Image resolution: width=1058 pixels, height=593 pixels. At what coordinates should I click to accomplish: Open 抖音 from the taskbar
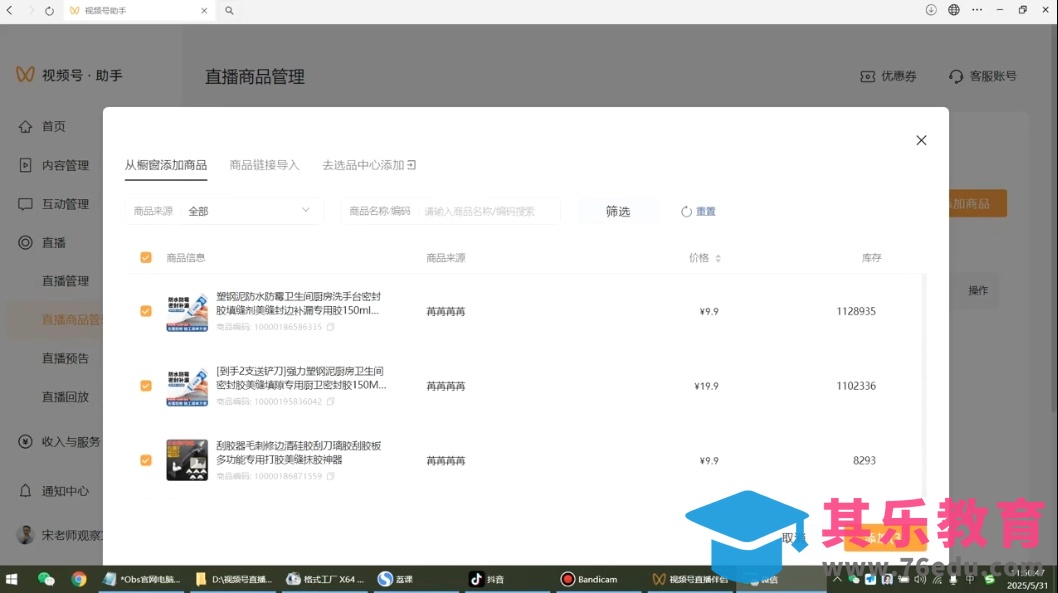(x=488, y=579)
